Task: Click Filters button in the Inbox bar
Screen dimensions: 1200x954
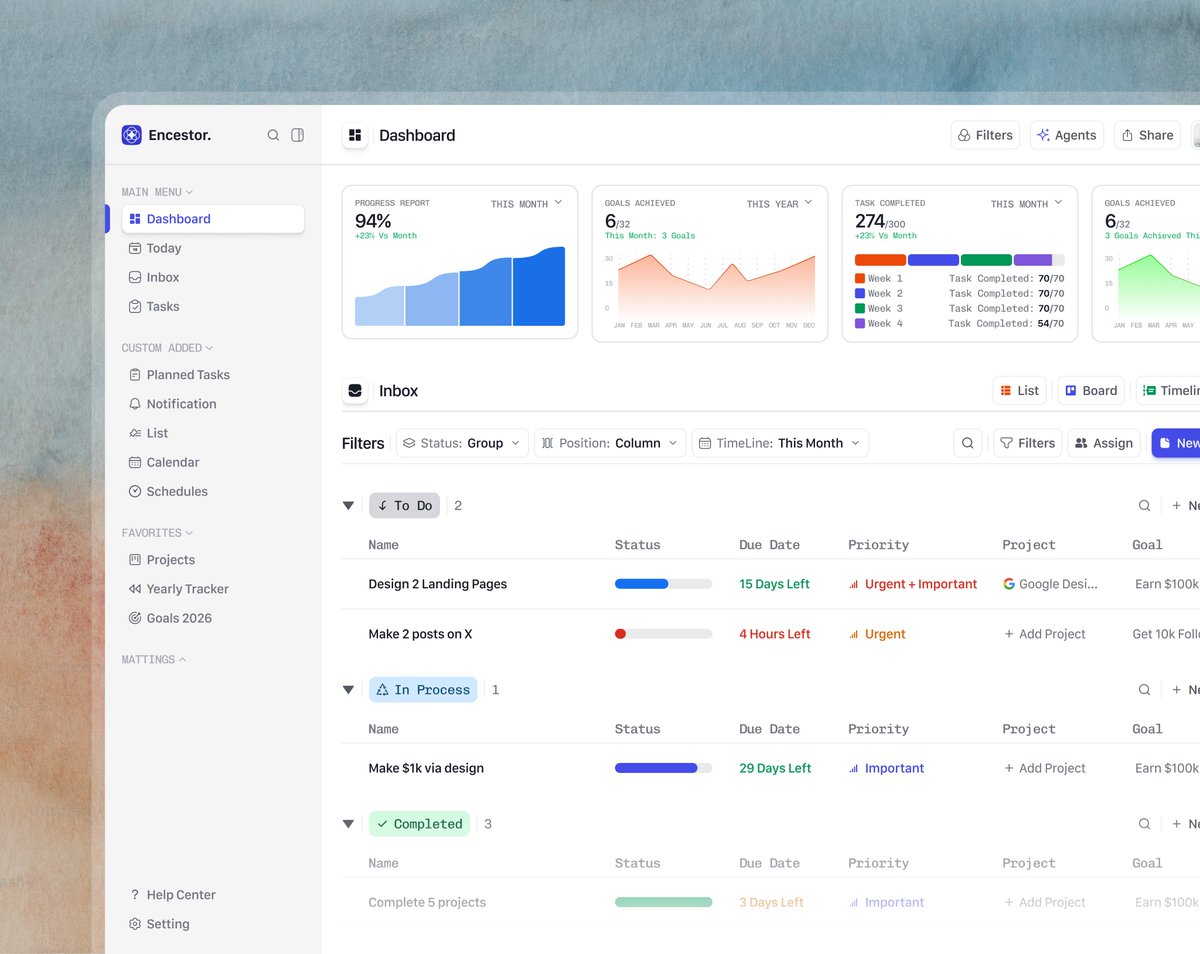Action: [x=1027, y=443]
